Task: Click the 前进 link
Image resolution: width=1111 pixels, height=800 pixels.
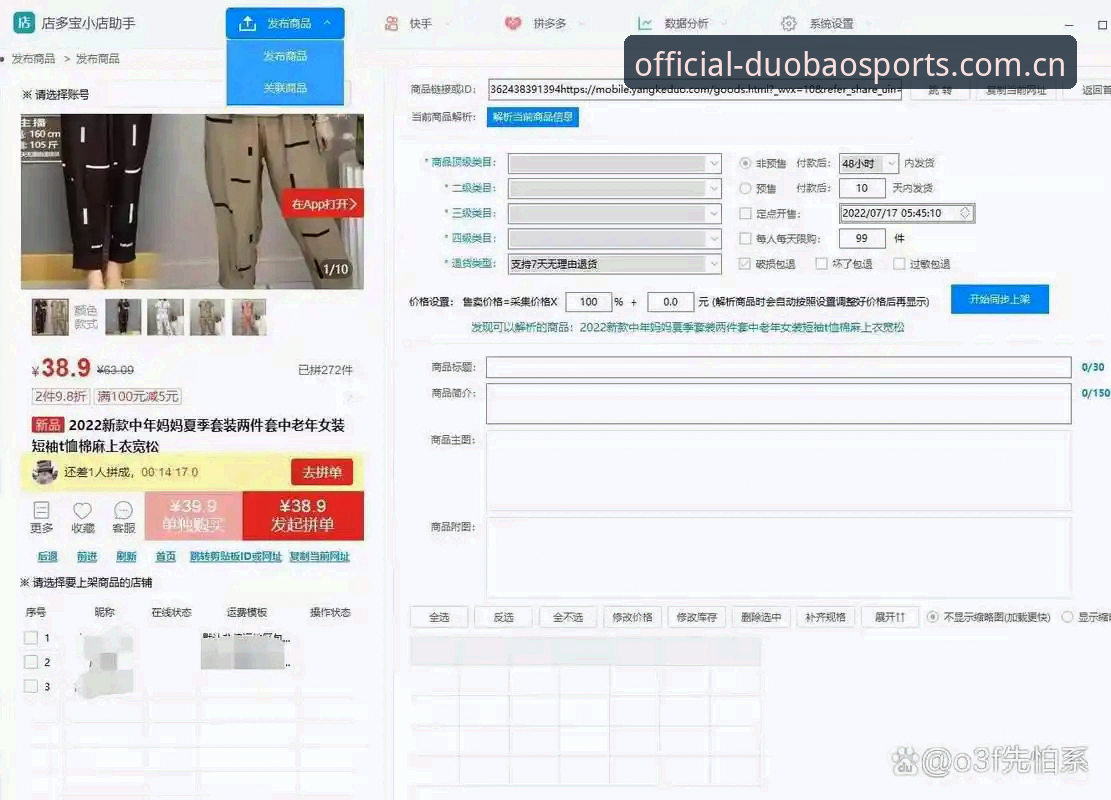Action: 87,557
